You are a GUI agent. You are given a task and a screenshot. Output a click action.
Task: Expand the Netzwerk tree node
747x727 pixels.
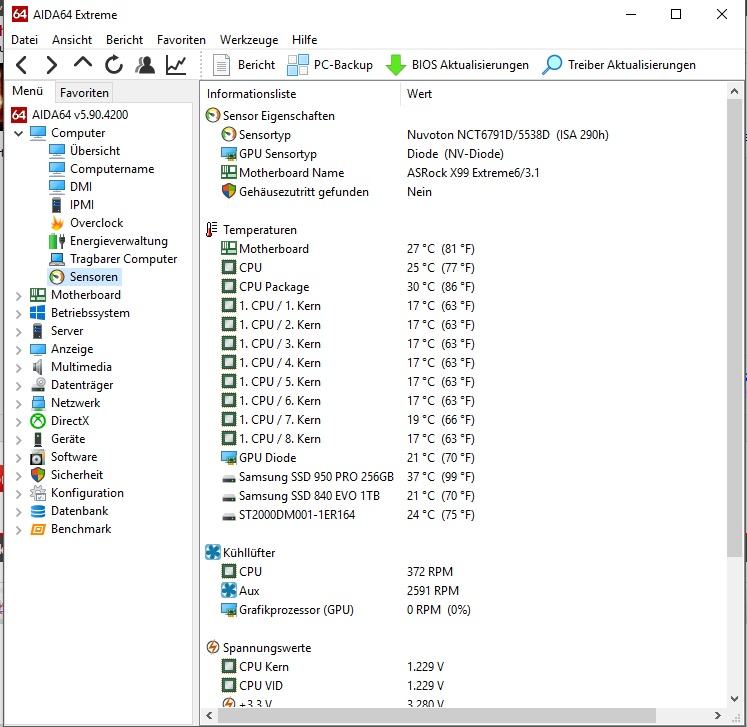(19, 404)
